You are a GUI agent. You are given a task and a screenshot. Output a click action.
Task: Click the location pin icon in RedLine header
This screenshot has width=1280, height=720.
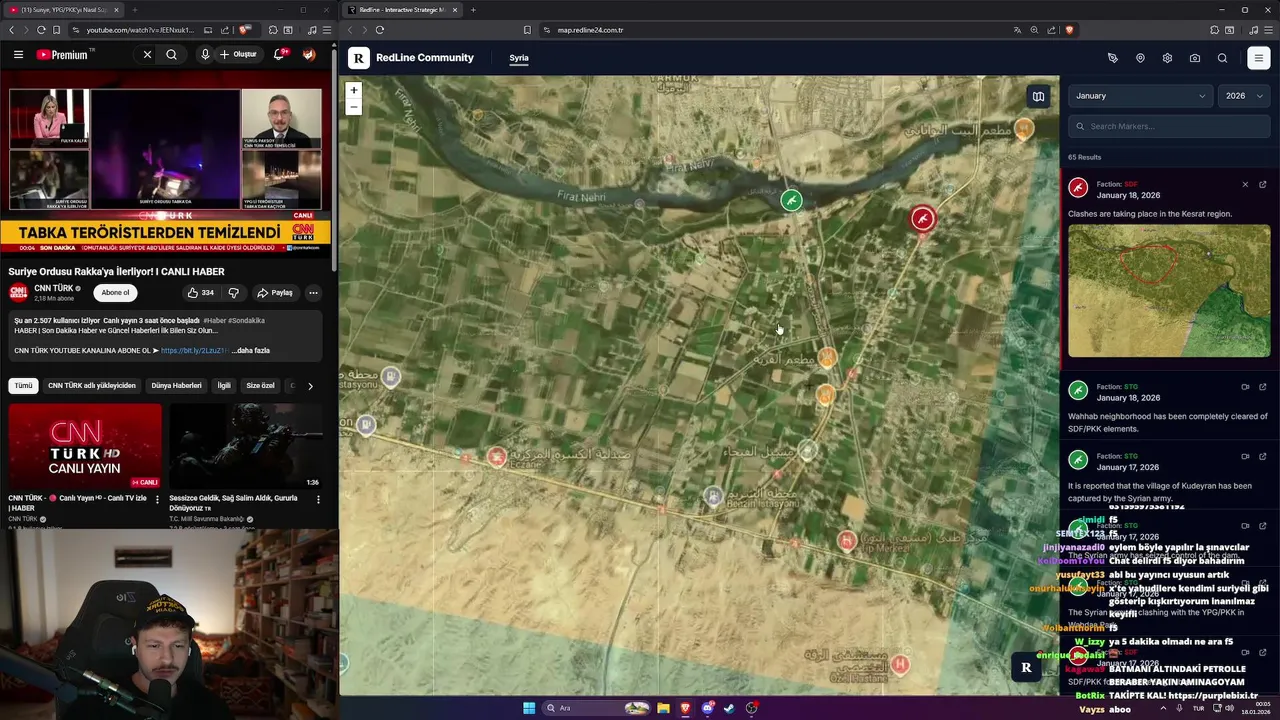(x=1140, y=58)
